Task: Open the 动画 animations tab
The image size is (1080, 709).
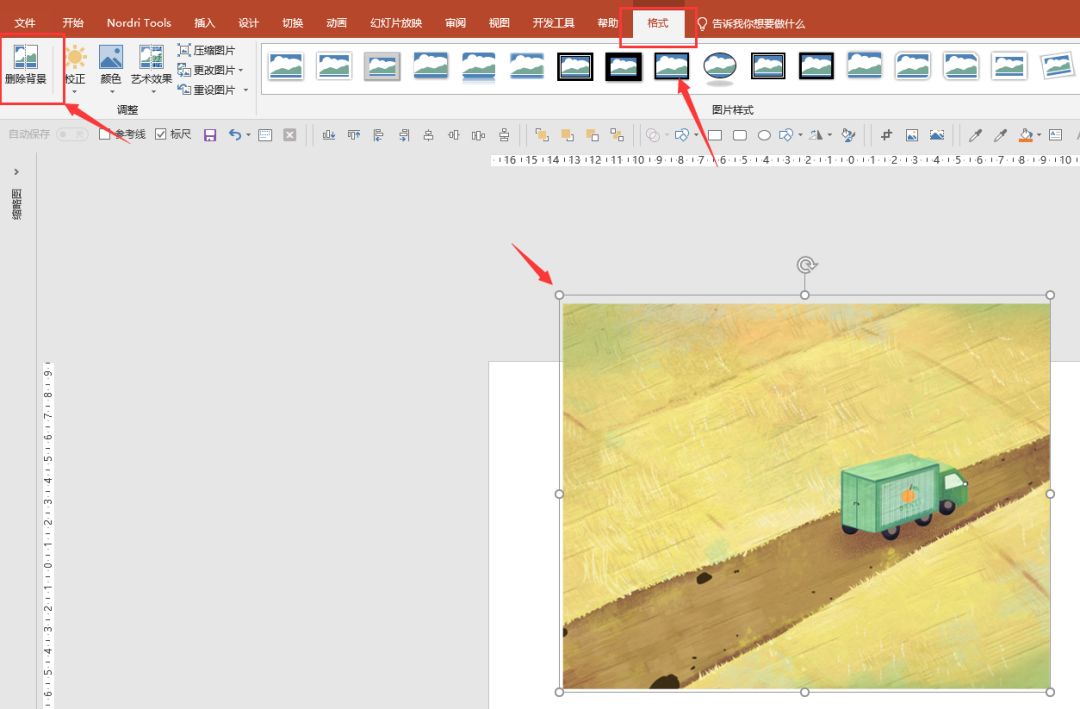Action: point(336,23)
